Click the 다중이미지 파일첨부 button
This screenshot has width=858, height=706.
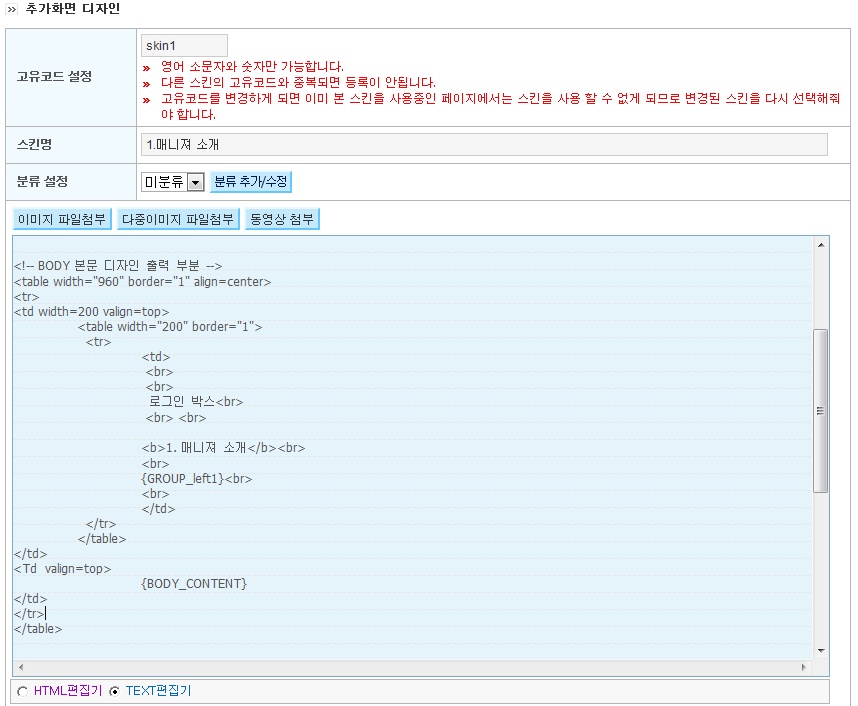[178, 219]
